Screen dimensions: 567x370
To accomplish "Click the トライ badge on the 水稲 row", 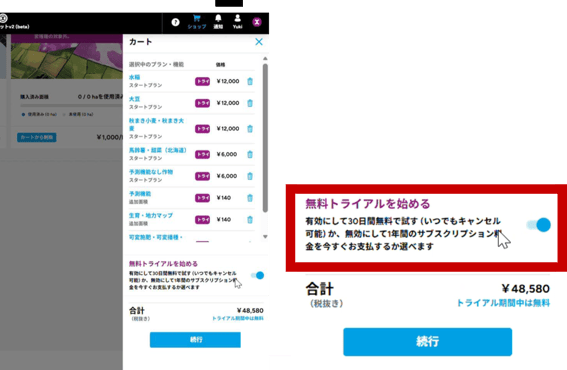I will [202, 81].
